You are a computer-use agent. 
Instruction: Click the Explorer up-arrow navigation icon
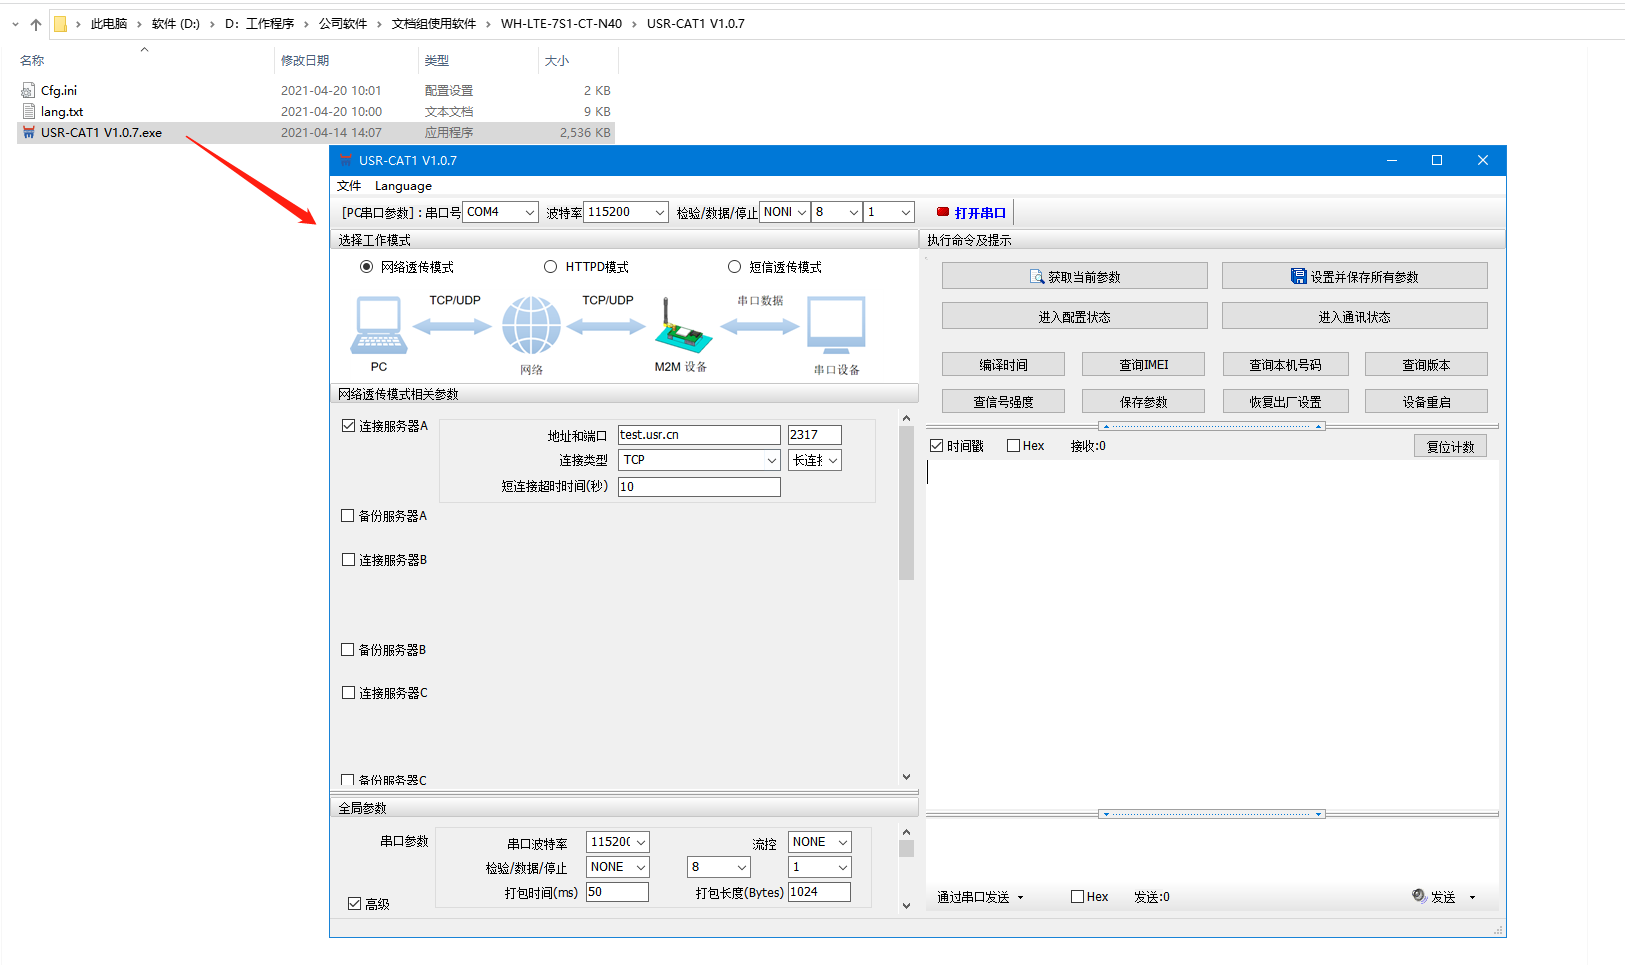point(36,24)
